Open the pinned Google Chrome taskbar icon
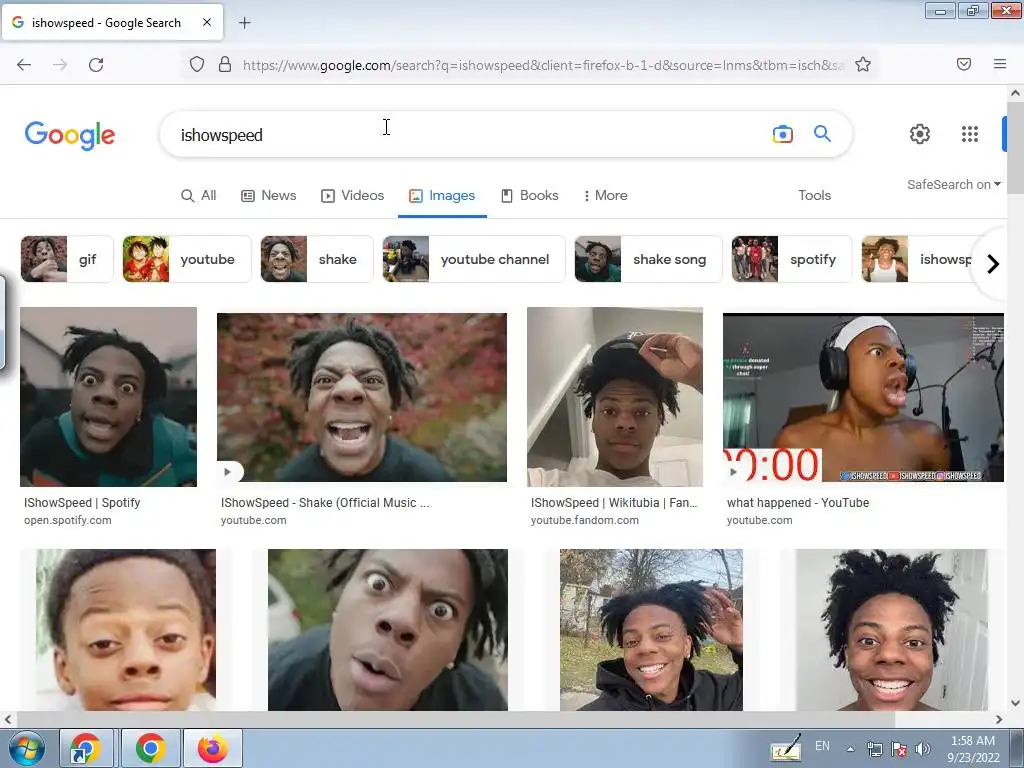The width and height of the screenshot is (1024, 768). [150, 748]
